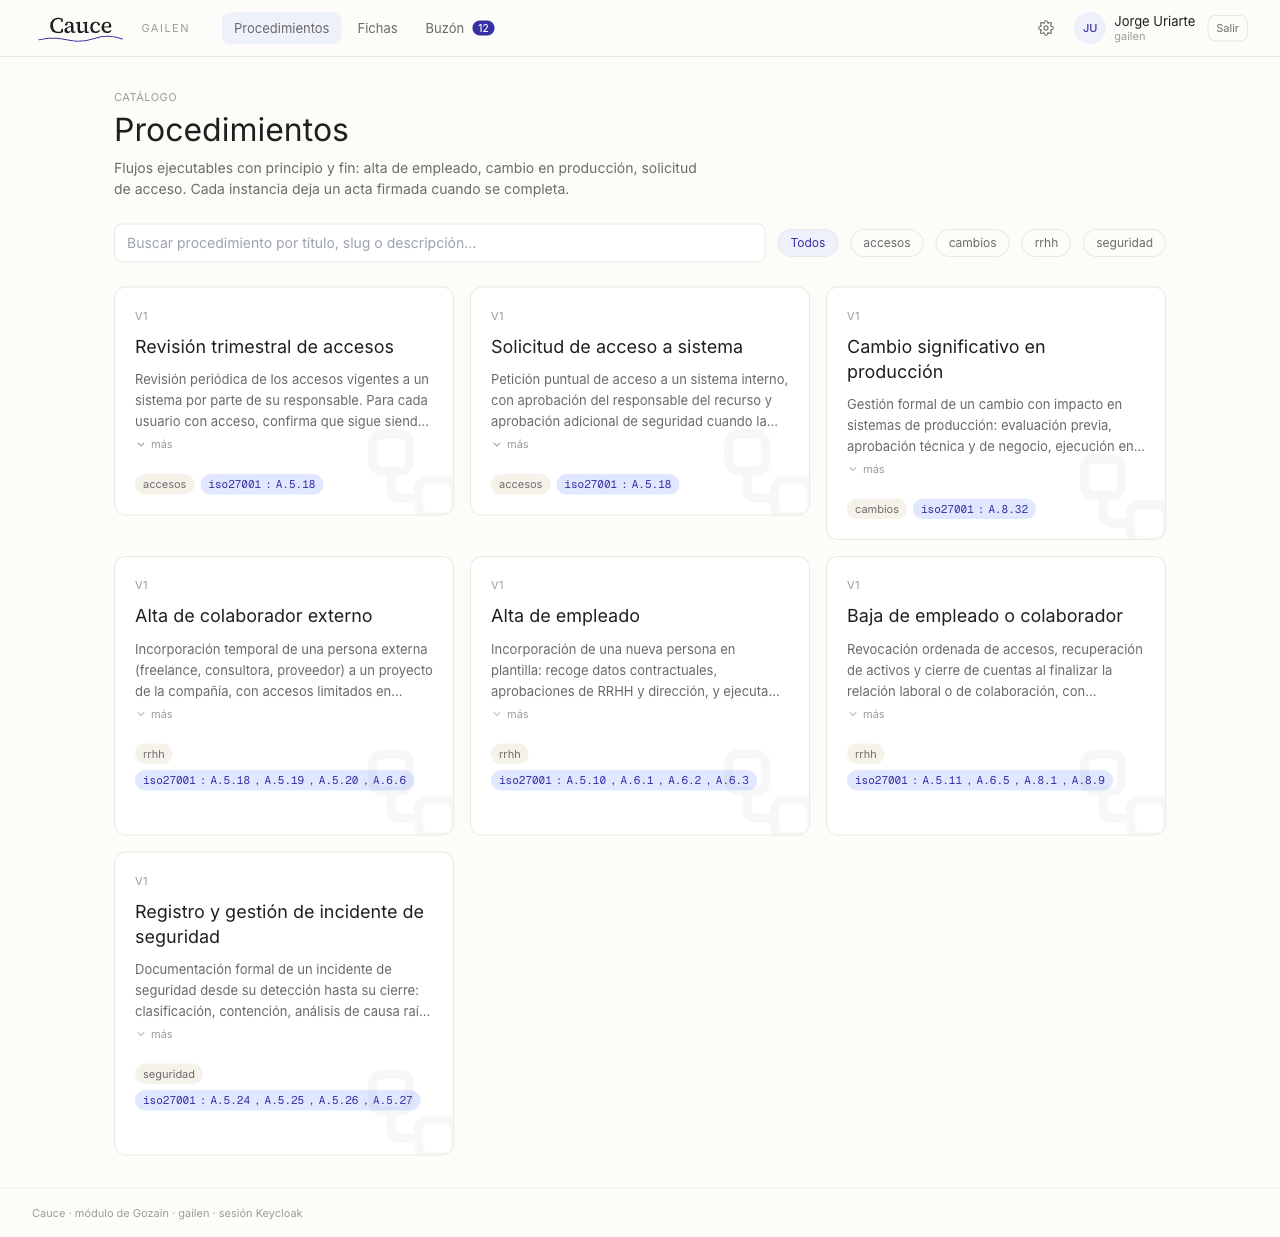Filter procedures by rrhh chip
1280x1237 pixels.
coord(1046,243)
